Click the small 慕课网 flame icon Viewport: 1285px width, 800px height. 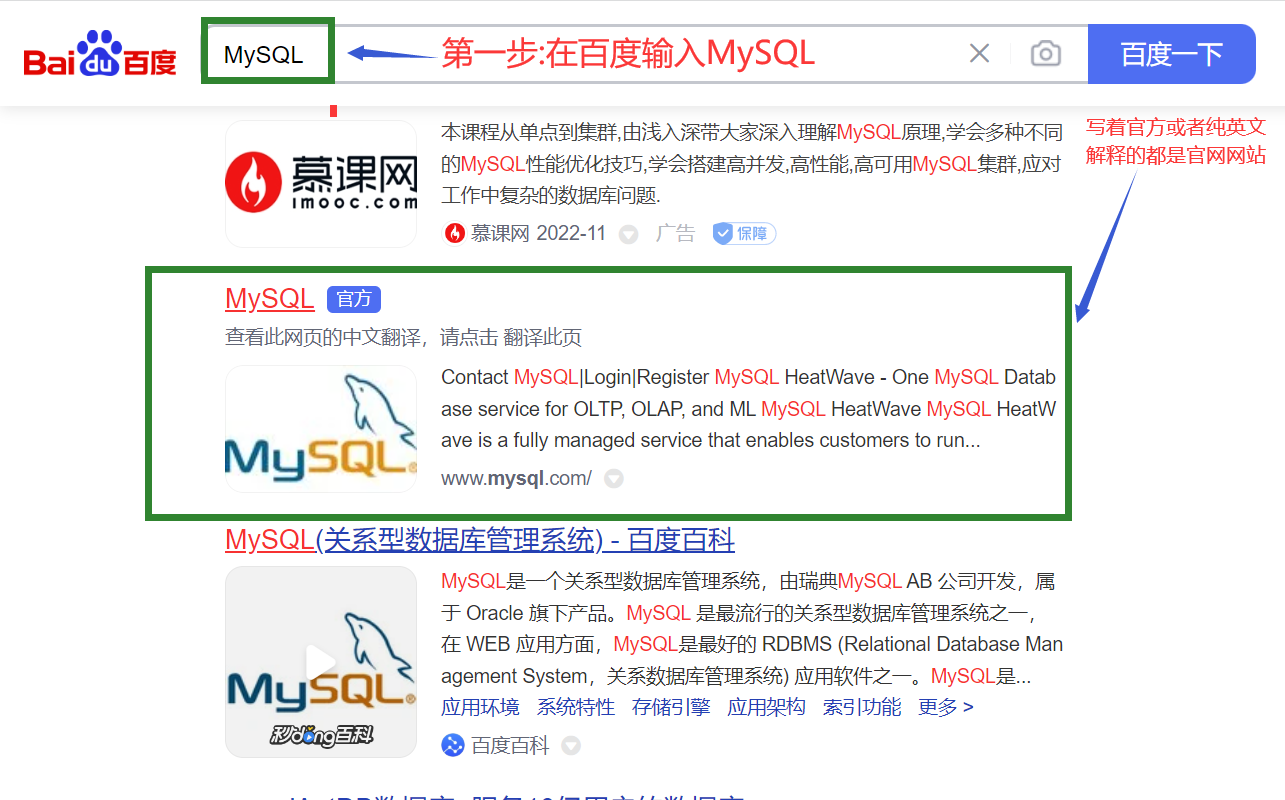454,234
